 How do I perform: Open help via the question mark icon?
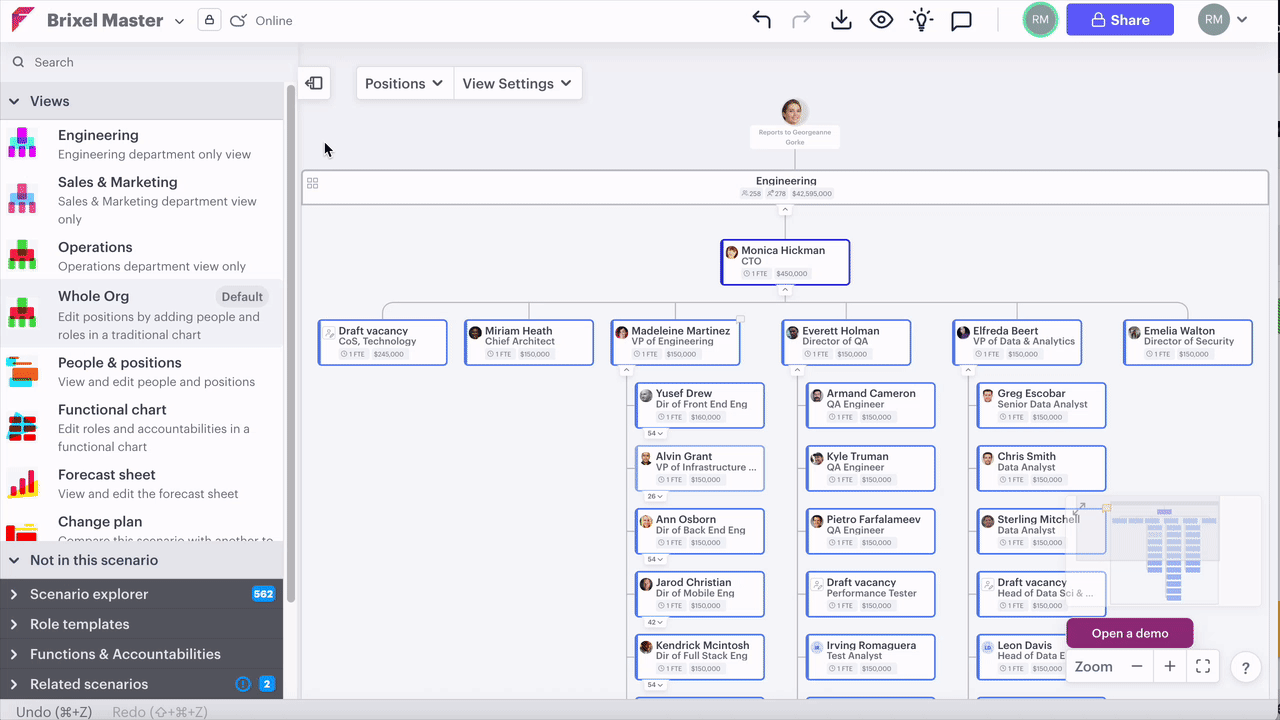coord(1245,667)
